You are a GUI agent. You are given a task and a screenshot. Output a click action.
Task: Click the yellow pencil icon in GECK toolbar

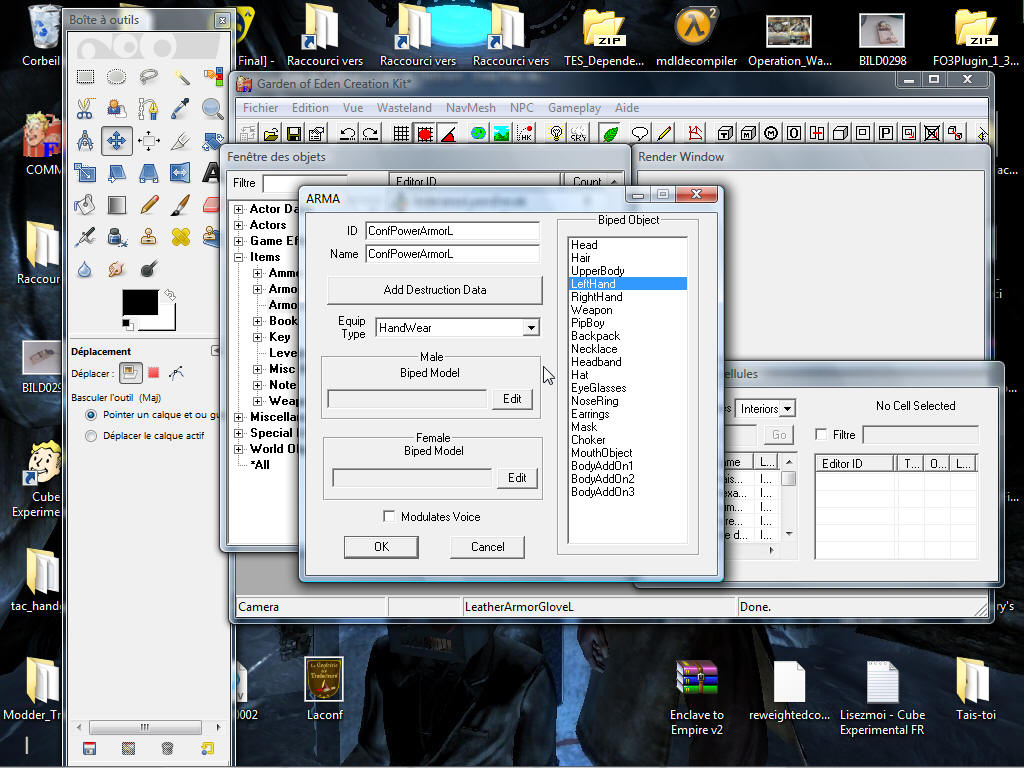664,134
